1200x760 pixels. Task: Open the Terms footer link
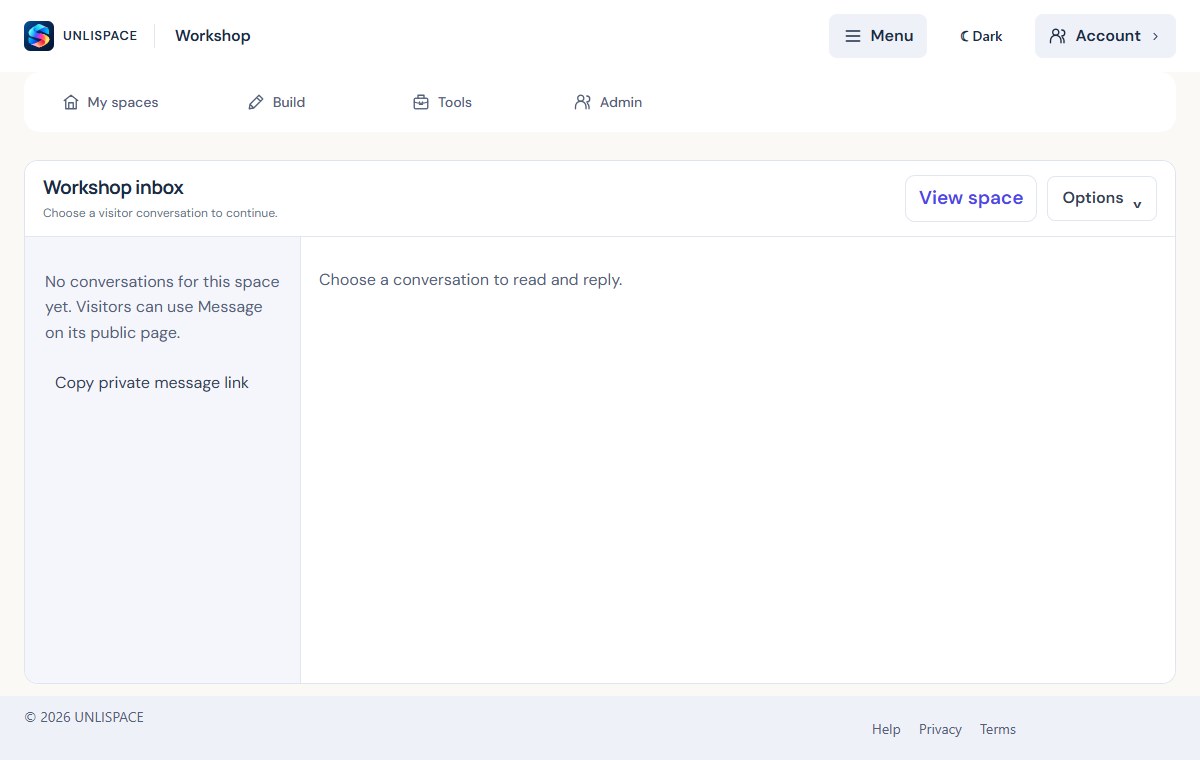coord(998,729)
